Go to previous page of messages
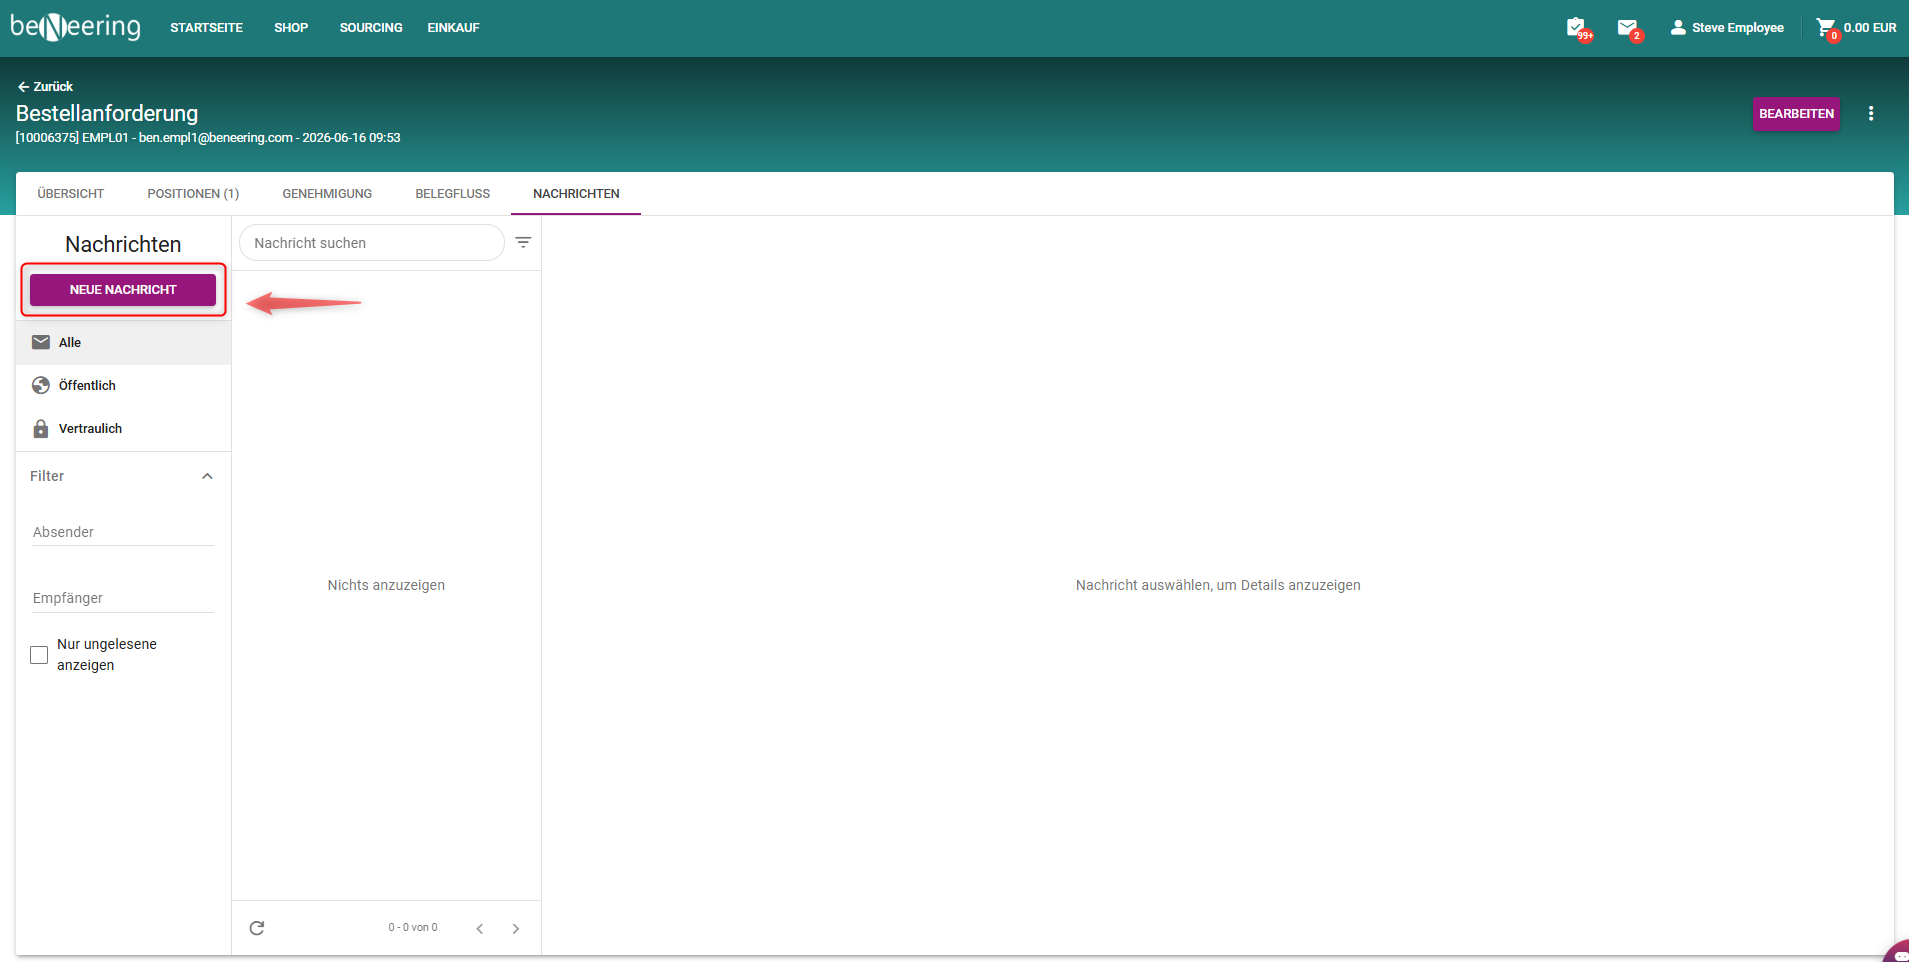 (x=480, y=929)
